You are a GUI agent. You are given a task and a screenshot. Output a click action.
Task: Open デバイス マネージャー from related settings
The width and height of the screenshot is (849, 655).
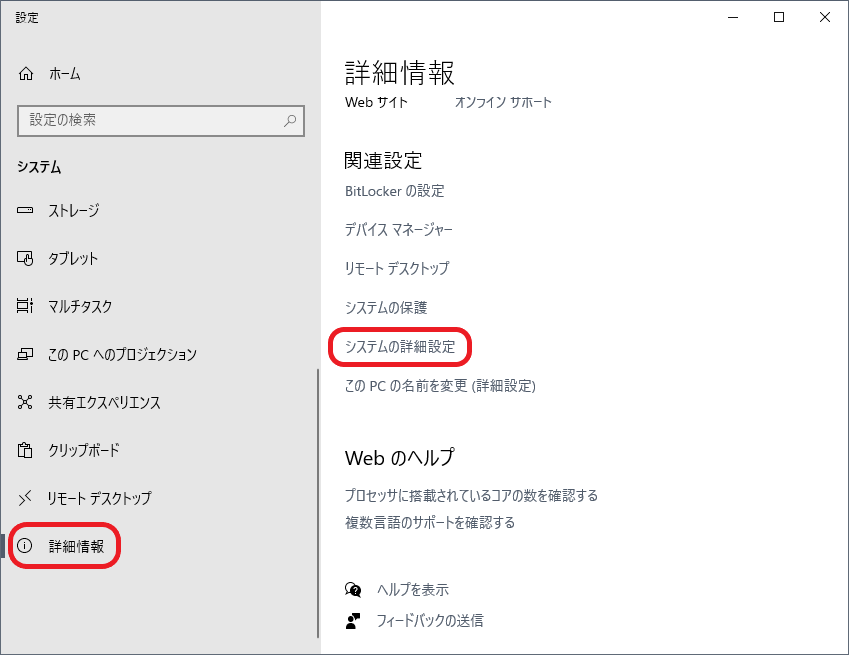[x=396, y=229]
